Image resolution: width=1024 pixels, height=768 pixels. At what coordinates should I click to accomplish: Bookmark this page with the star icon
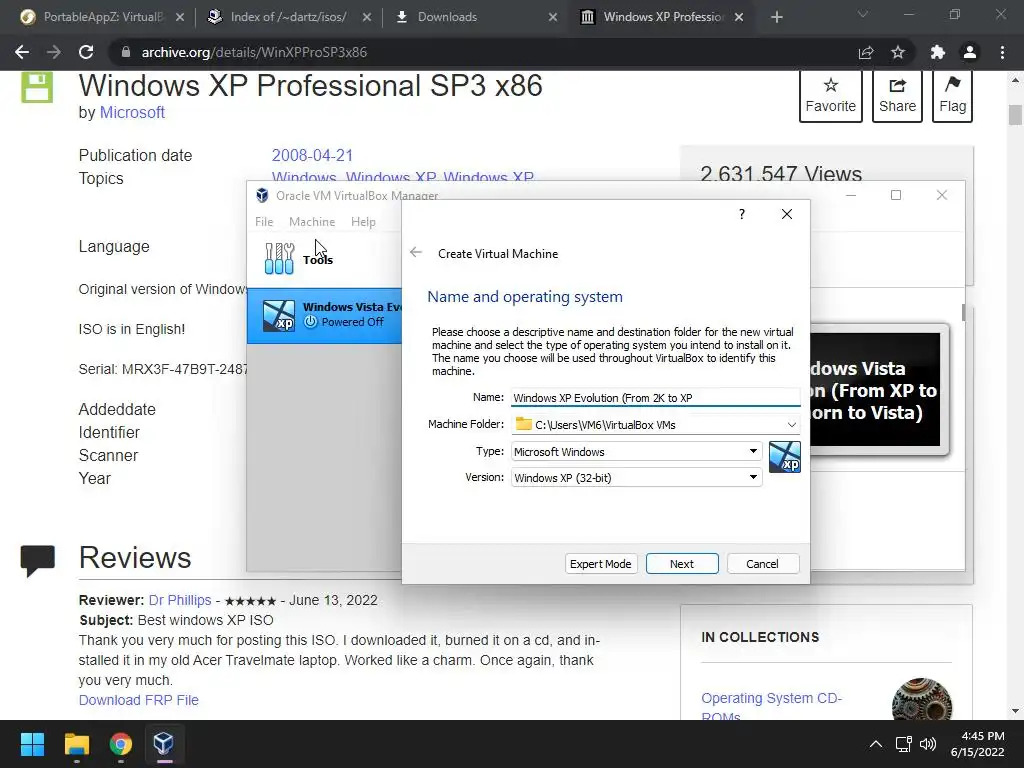(898, 52)
